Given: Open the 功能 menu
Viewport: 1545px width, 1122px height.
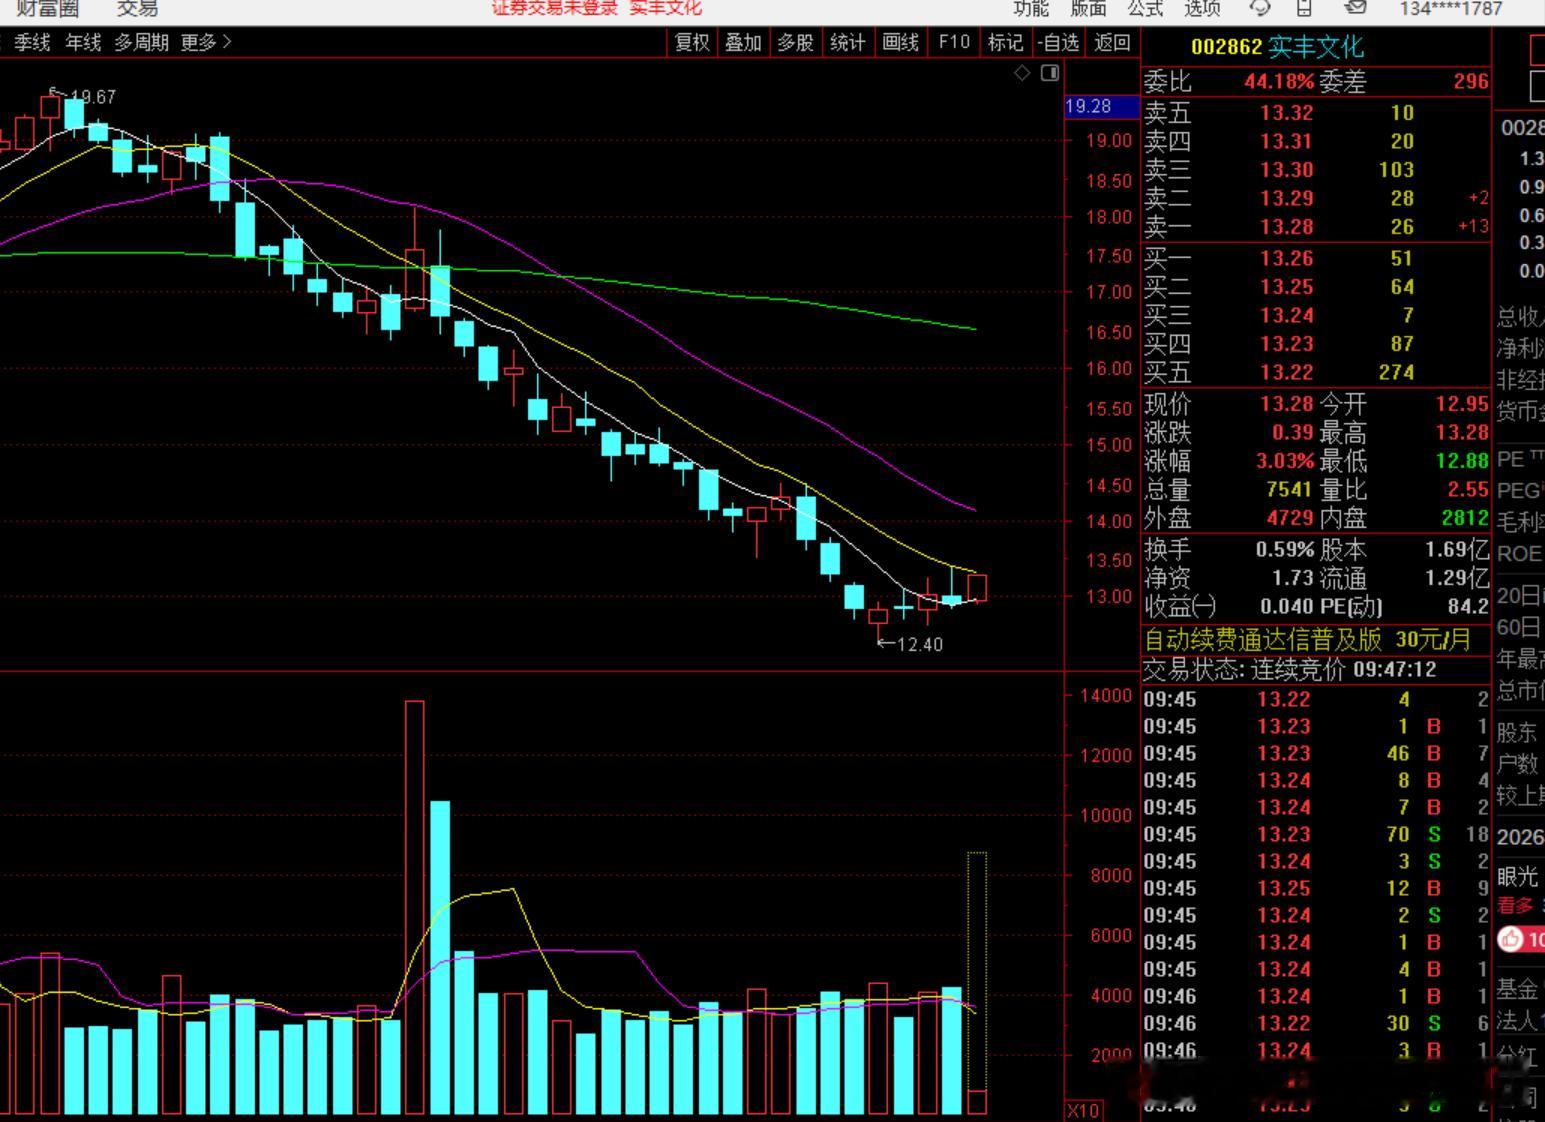Looking at the screenshot, I should tap(1031, 9).
